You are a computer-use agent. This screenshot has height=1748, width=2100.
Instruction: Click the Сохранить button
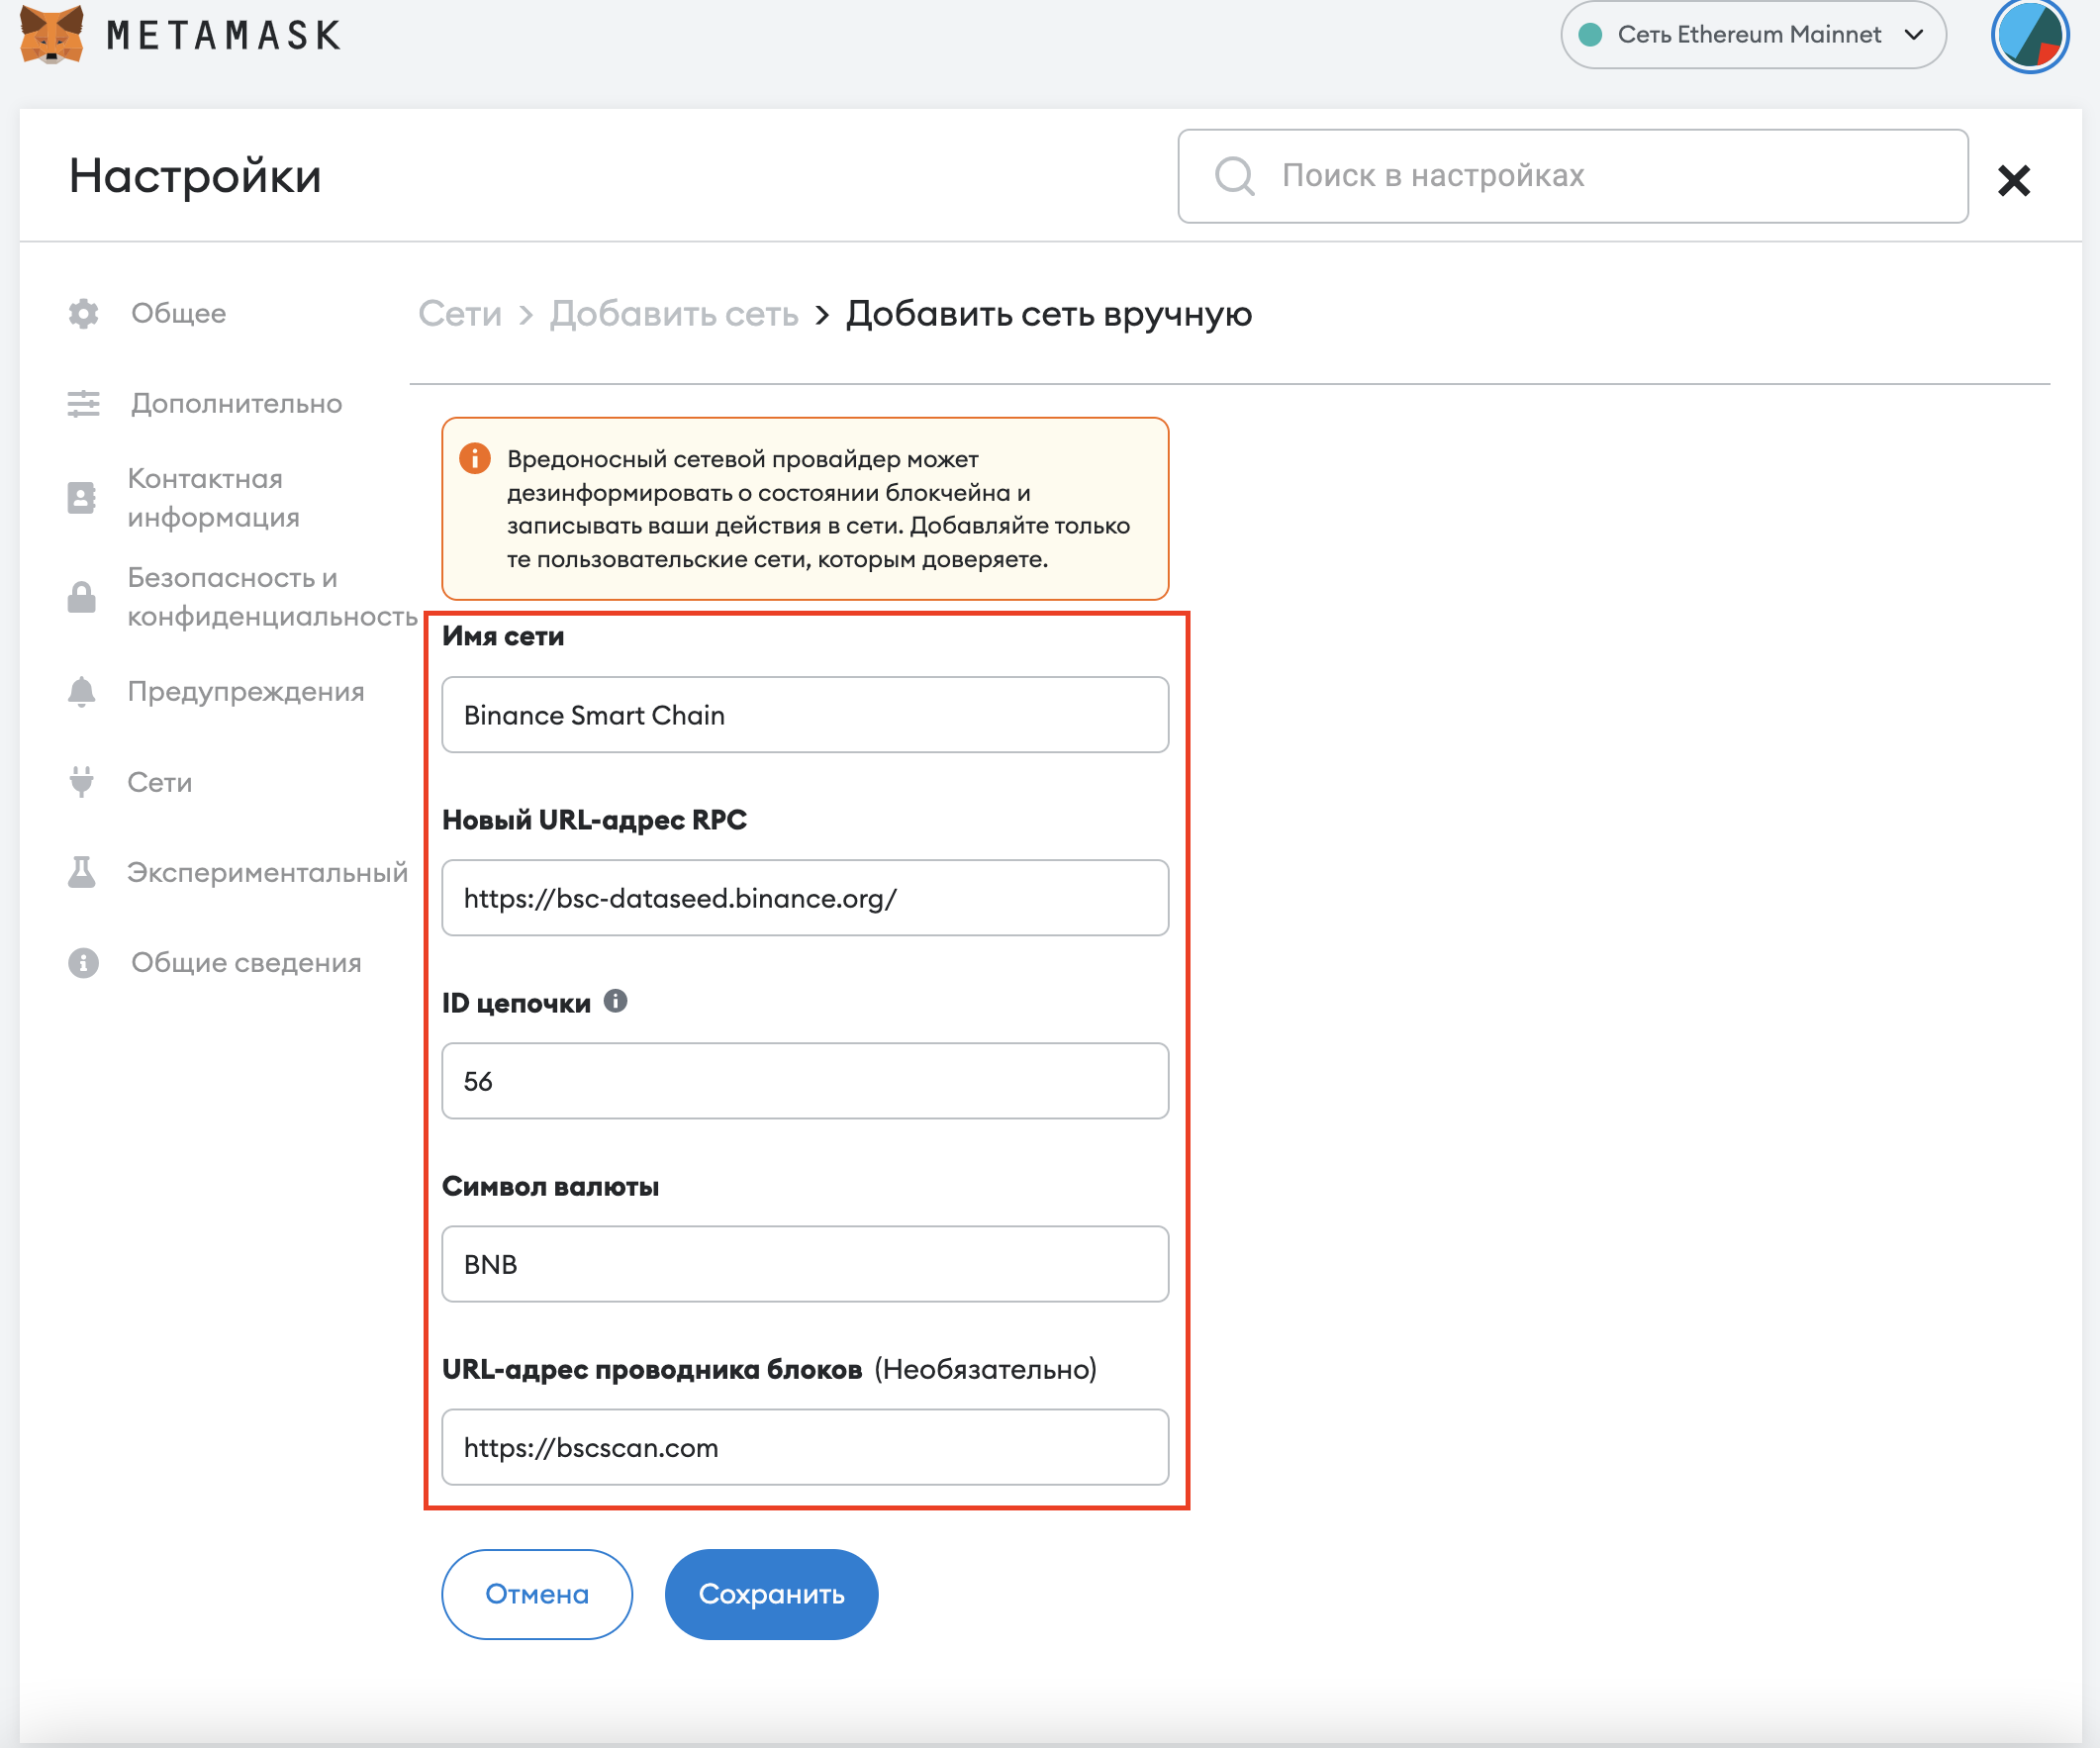(771, 1593)
